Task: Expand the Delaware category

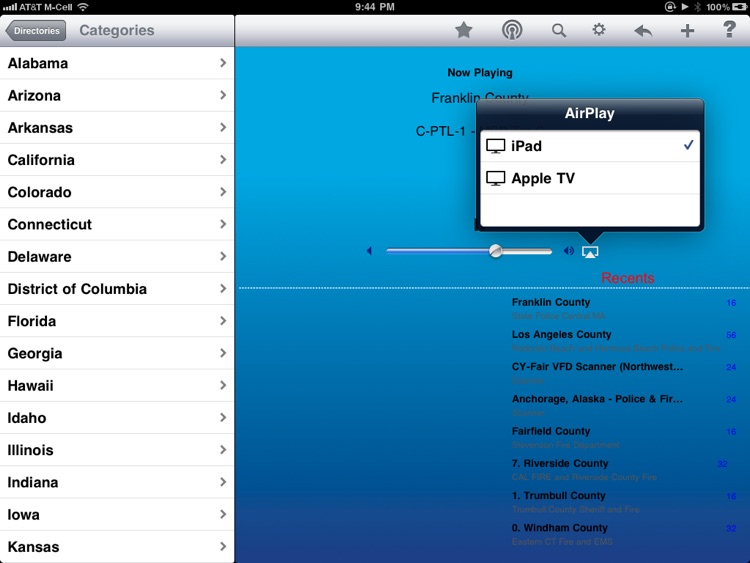Action: pos(117,256)
